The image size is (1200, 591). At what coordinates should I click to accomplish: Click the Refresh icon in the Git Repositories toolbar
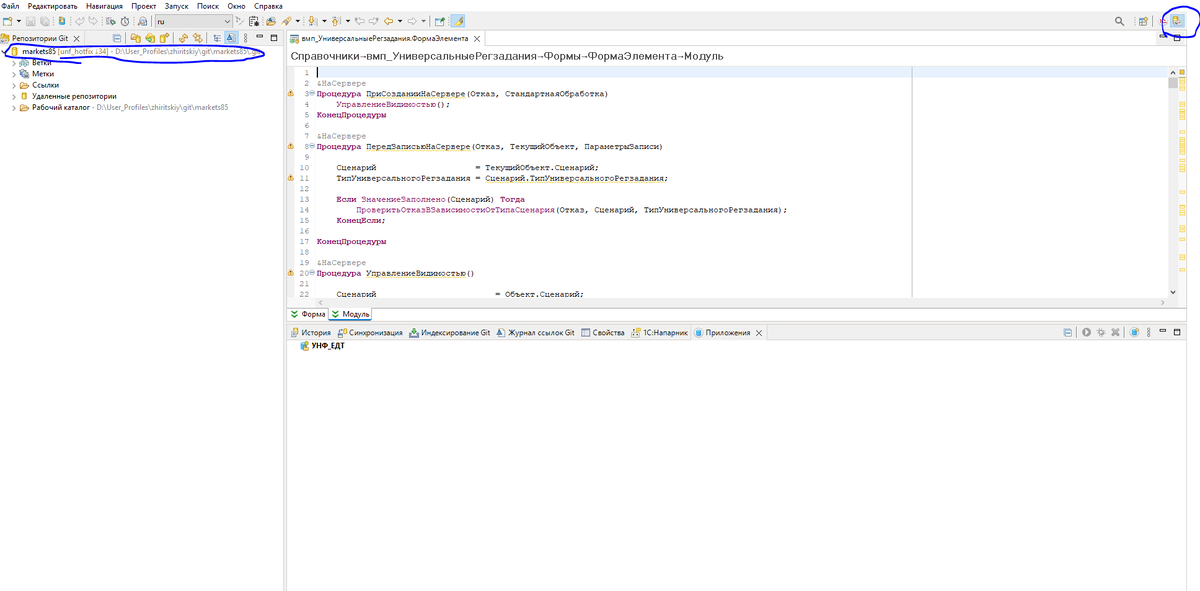[183, 38]
